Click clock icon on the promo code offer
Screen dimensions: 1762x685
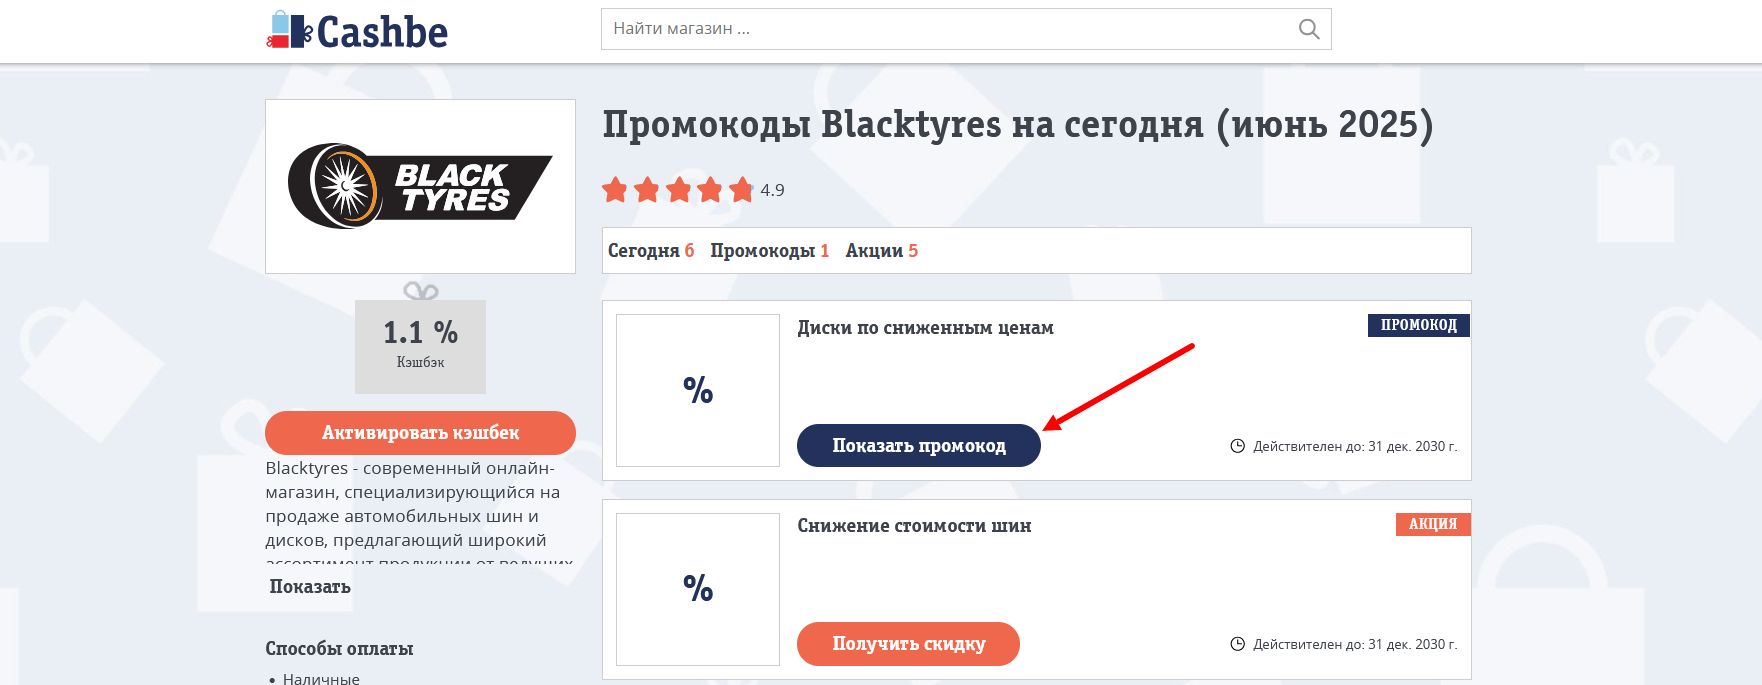[1237, 446]
